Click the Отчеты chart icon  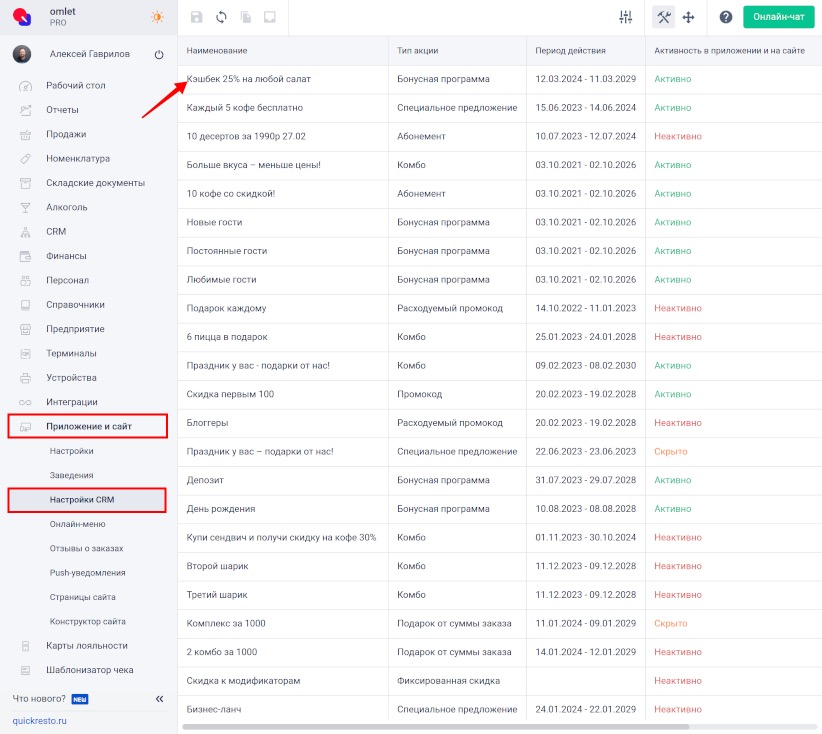pyautogui.click(x=25, y=110)
